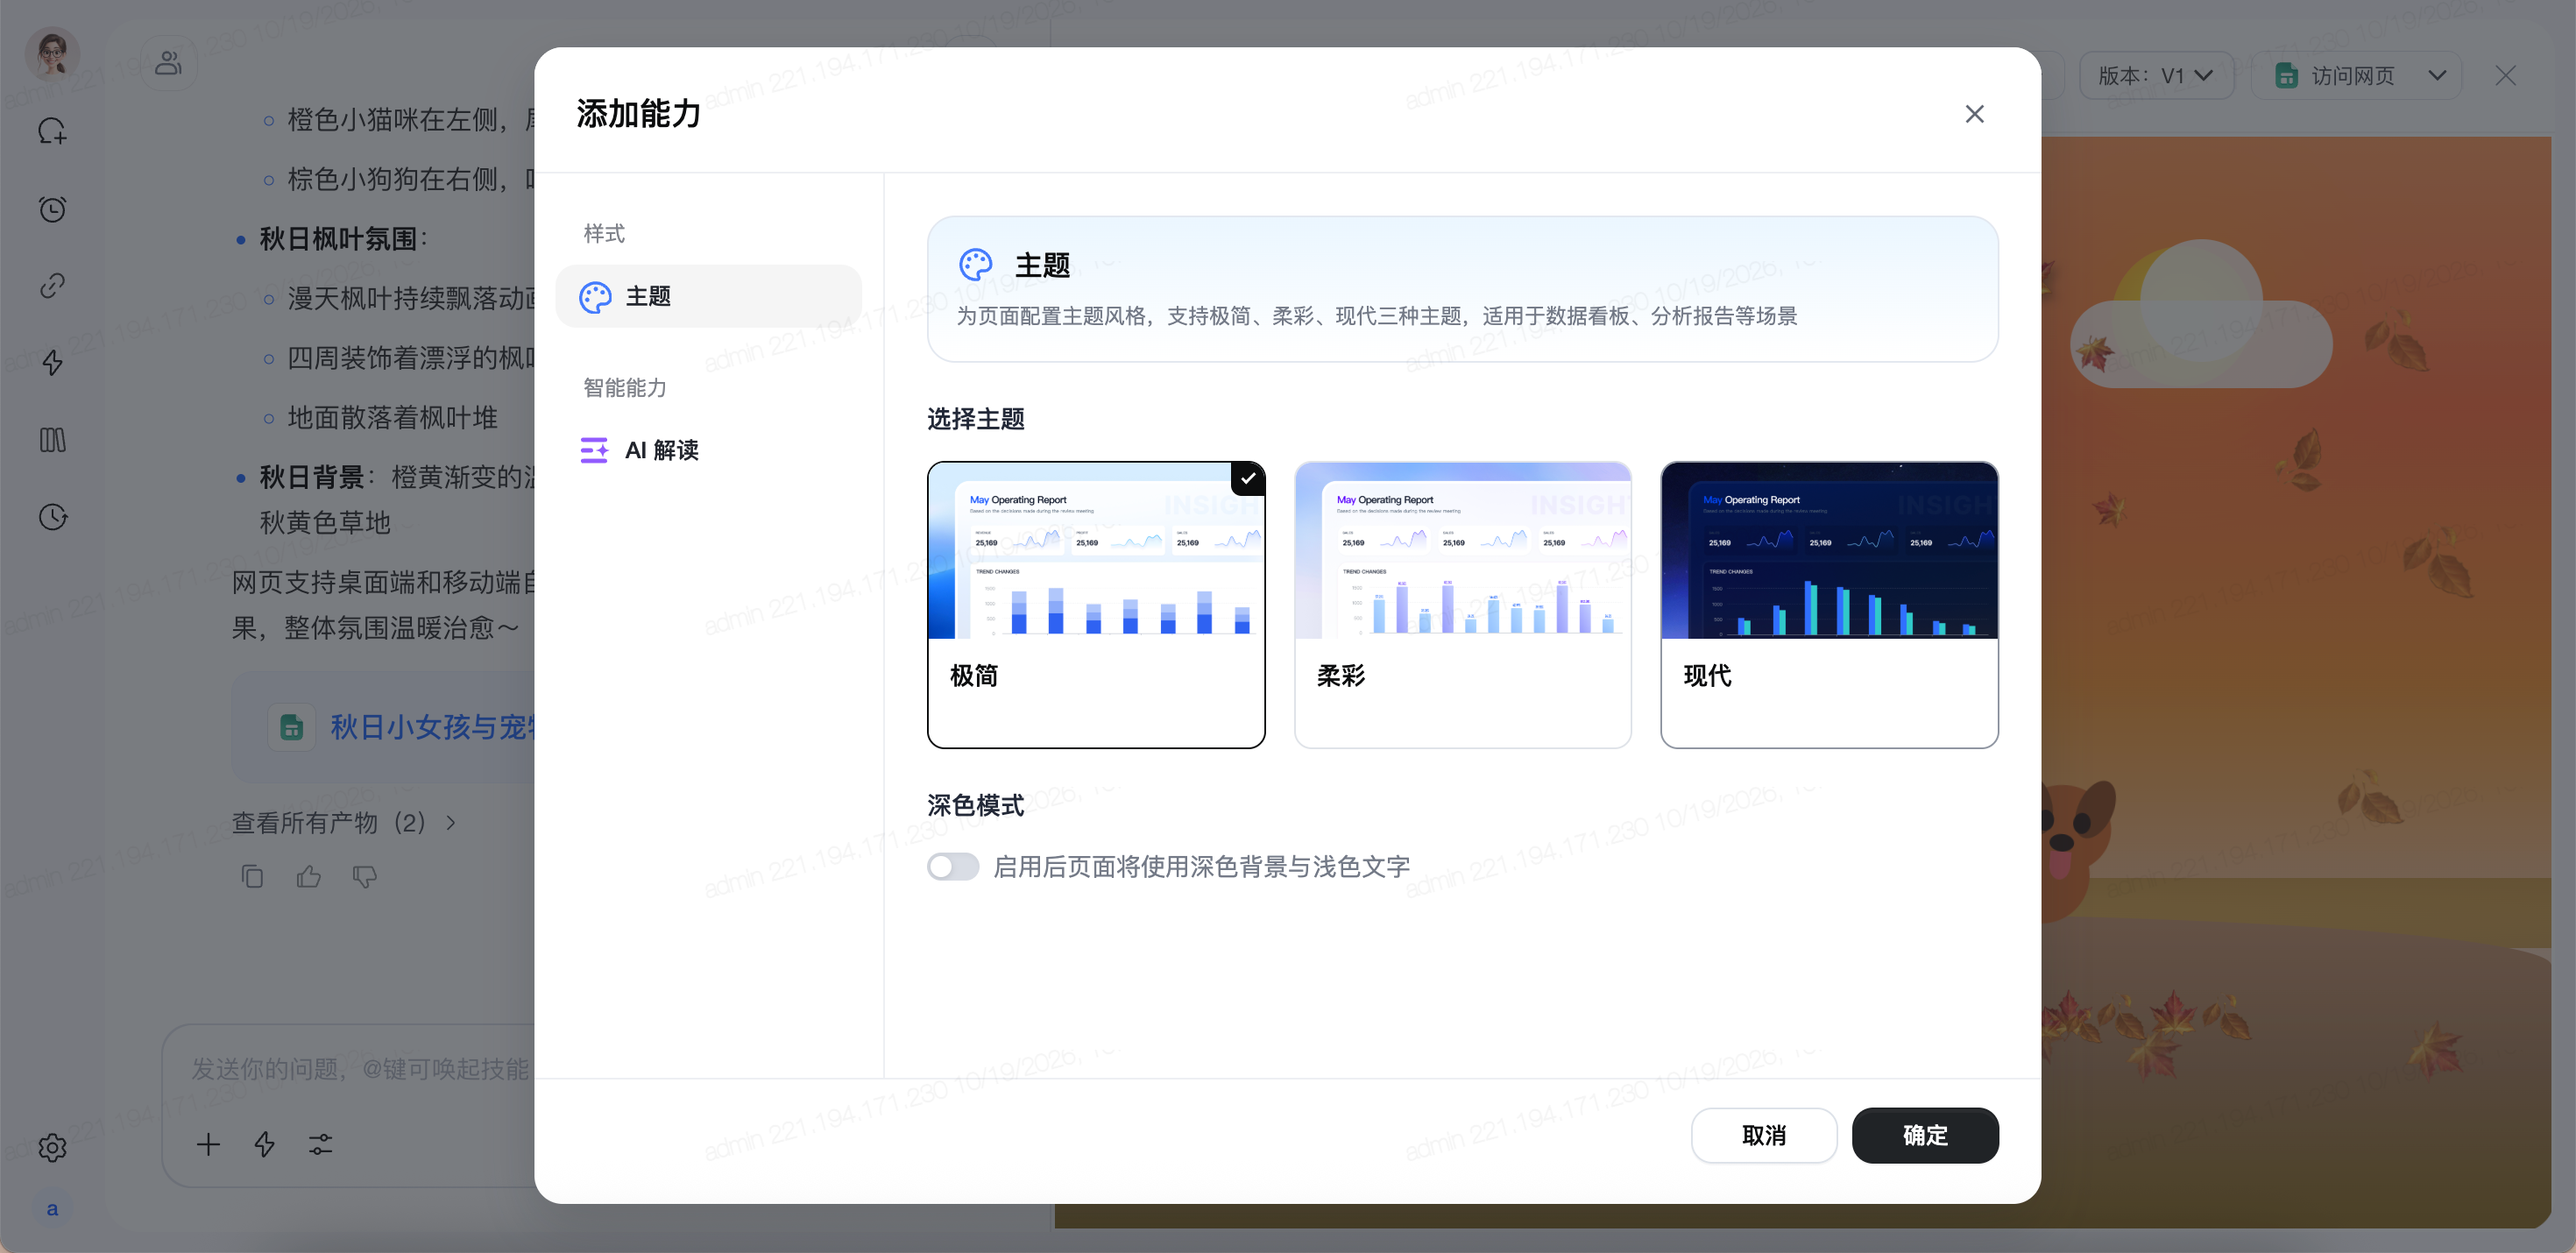This screenshot has height=1253, width=2576.
Task: Click the lightning bolt sidebar icon
Action: [53, 362]
